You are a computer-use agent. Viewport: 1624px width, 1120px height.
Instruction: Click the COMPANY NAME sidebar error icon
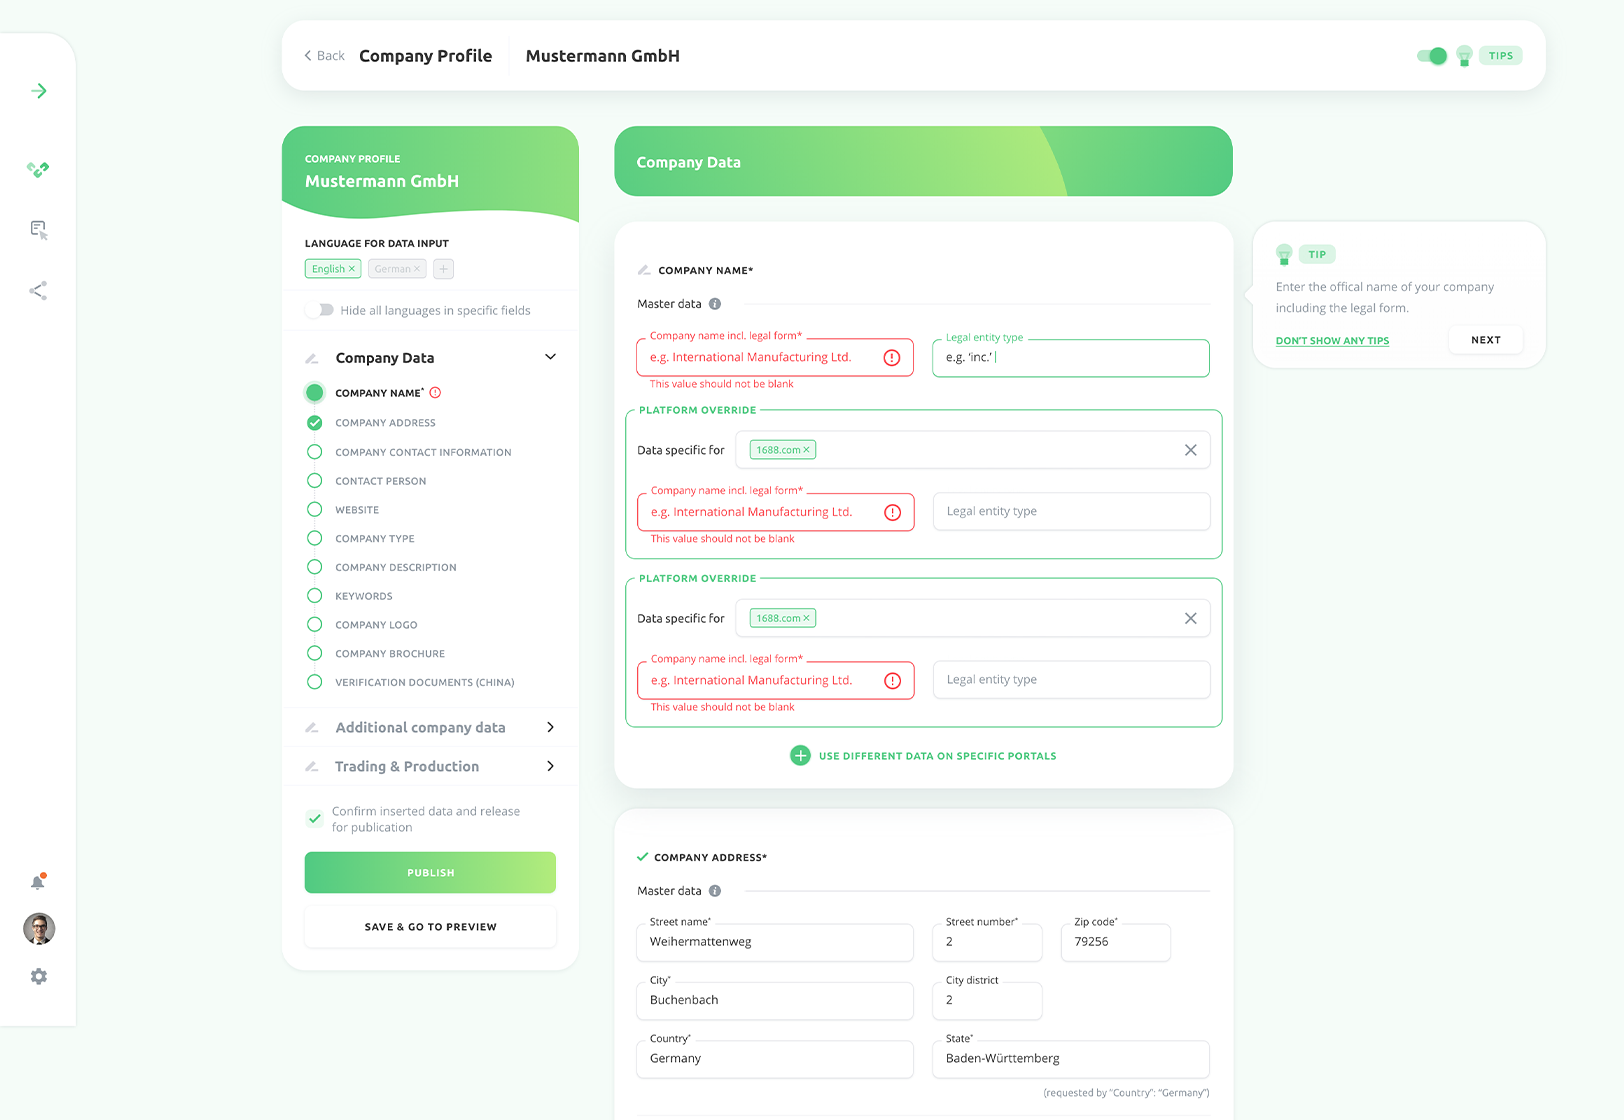pyautogui.click(x=435, y=393)
